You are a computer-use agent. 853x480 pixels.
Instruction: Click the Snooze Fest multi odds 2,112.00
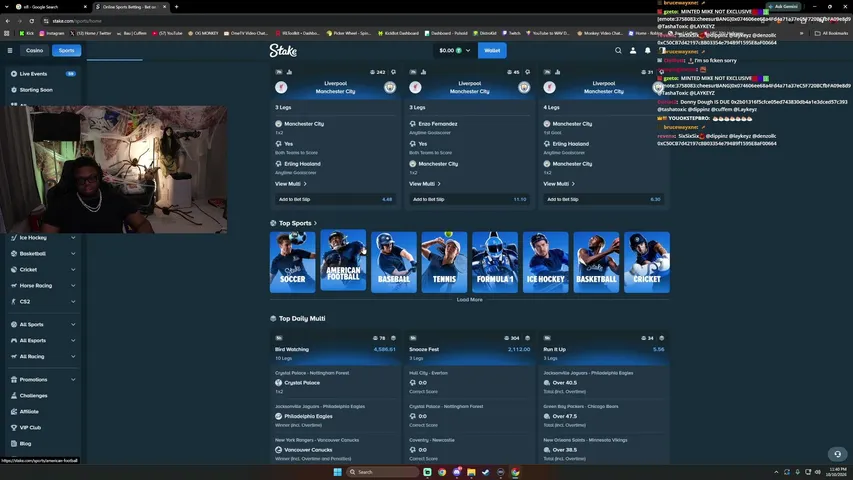click(x=519, y=349)
